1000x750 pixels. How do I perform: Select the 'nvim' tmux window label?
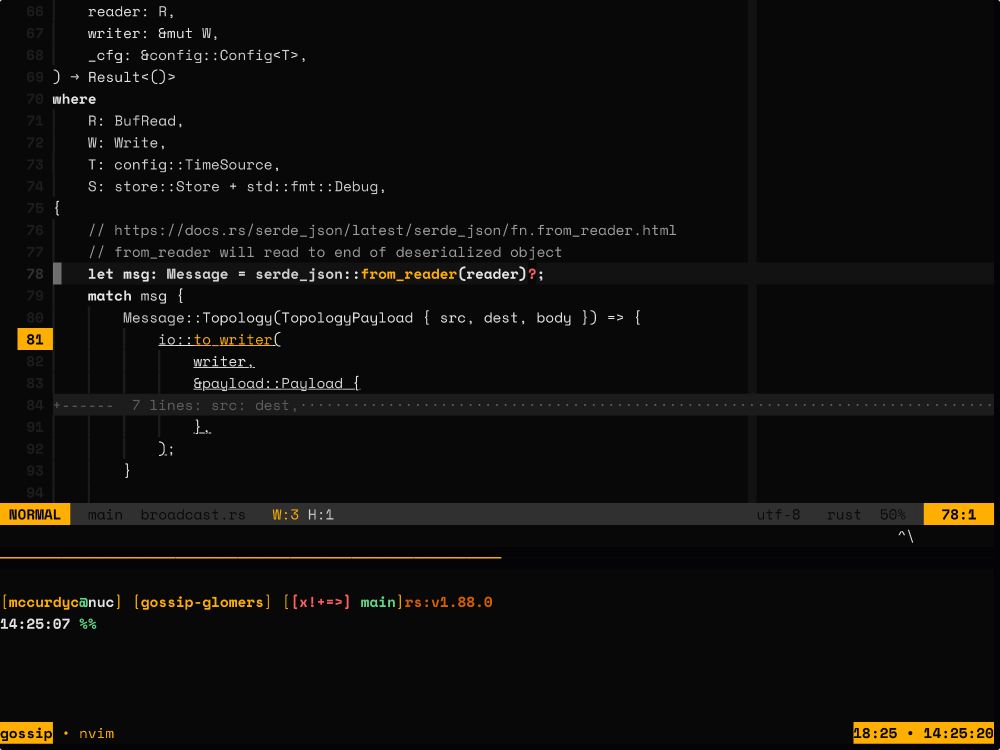click(x=96, y=733)
